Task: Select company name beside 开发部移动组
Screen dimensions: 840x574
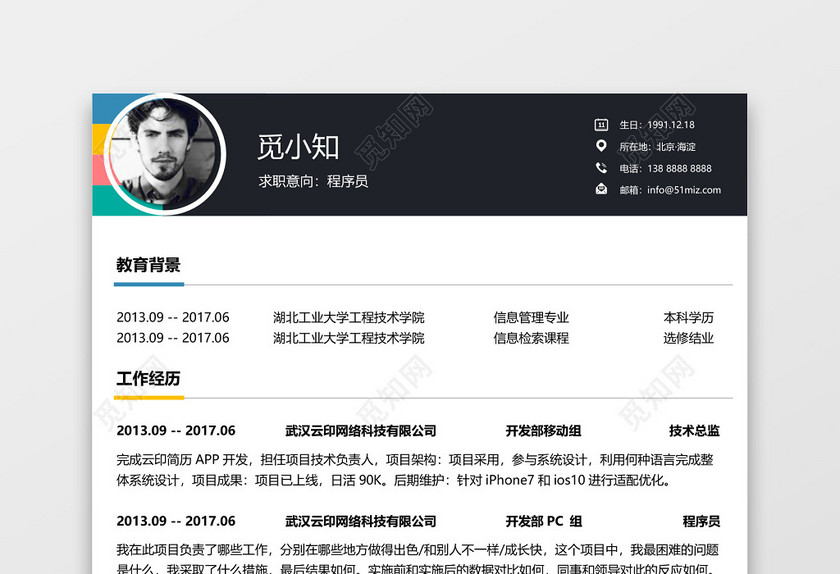Action: [x=361, y=431]
